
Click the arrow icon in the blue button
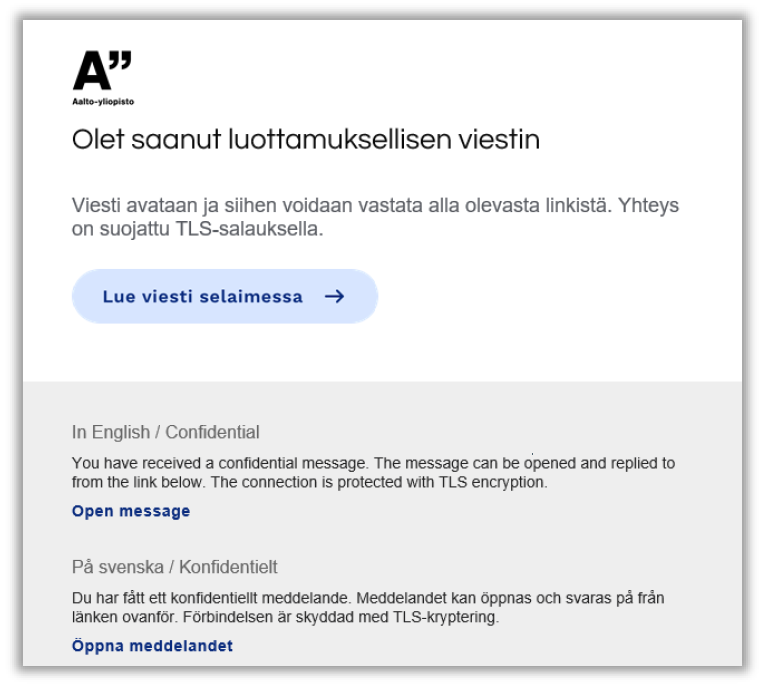334,296
